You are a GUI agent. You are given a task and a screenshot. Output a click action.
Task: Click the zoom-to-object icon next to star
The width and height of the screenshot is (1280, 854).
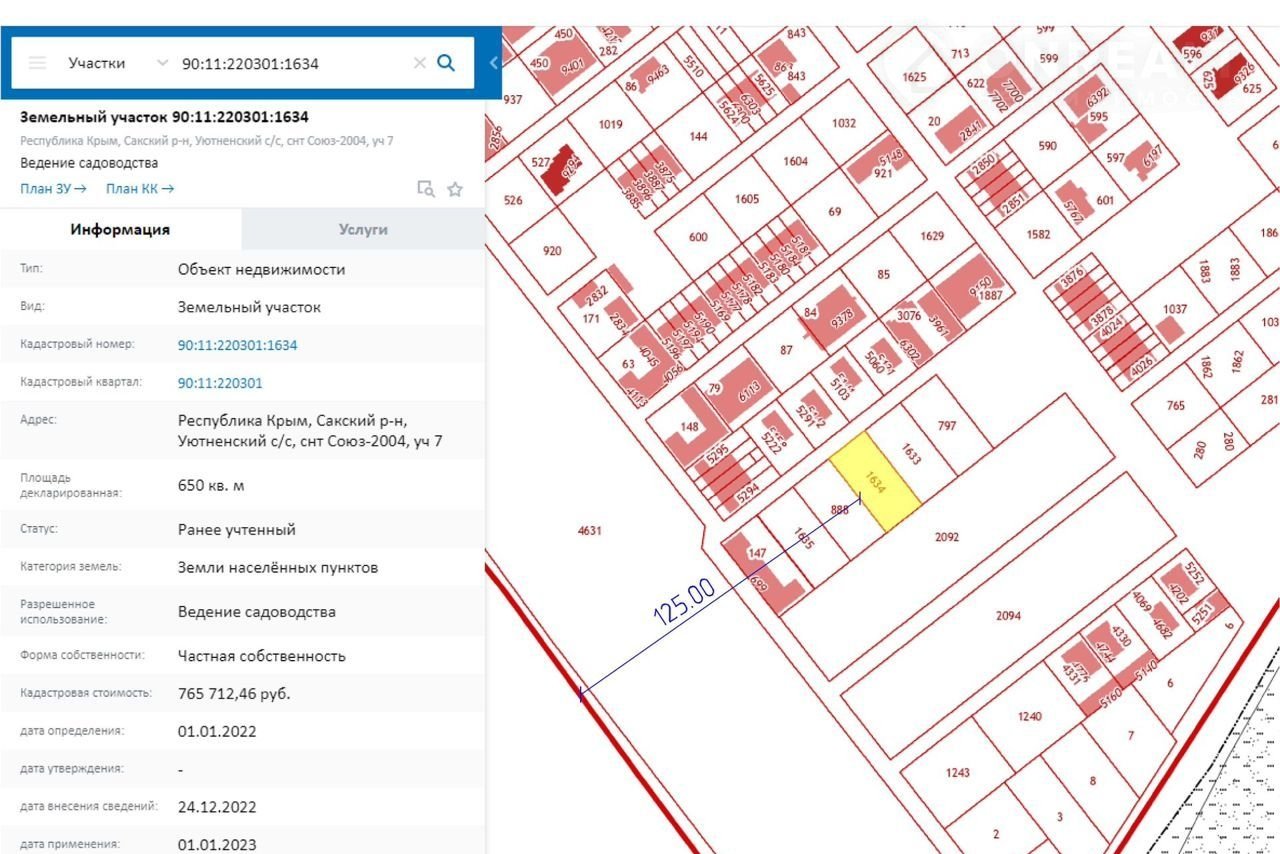tap(426, 189)
